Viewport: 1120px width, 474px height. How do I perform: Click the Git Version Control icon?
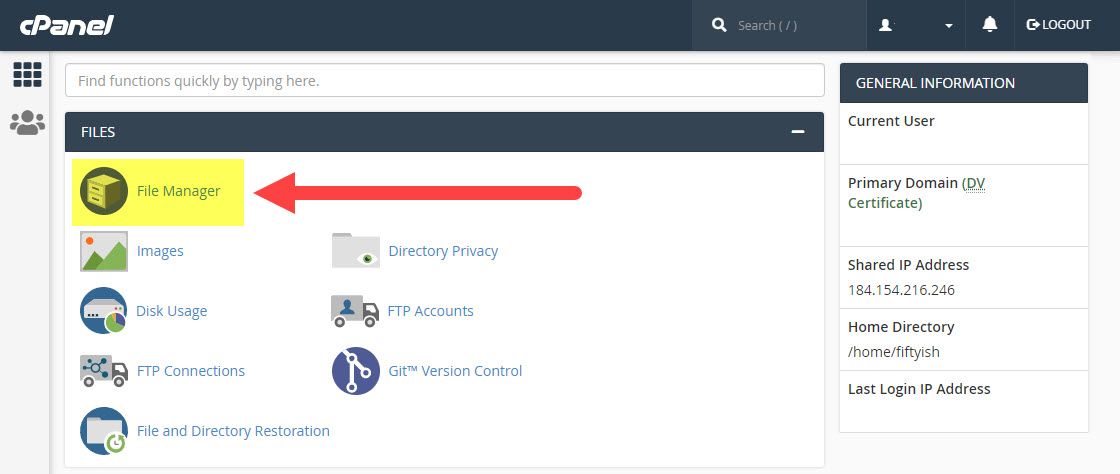pyautogui.click(x=356, y=371)
